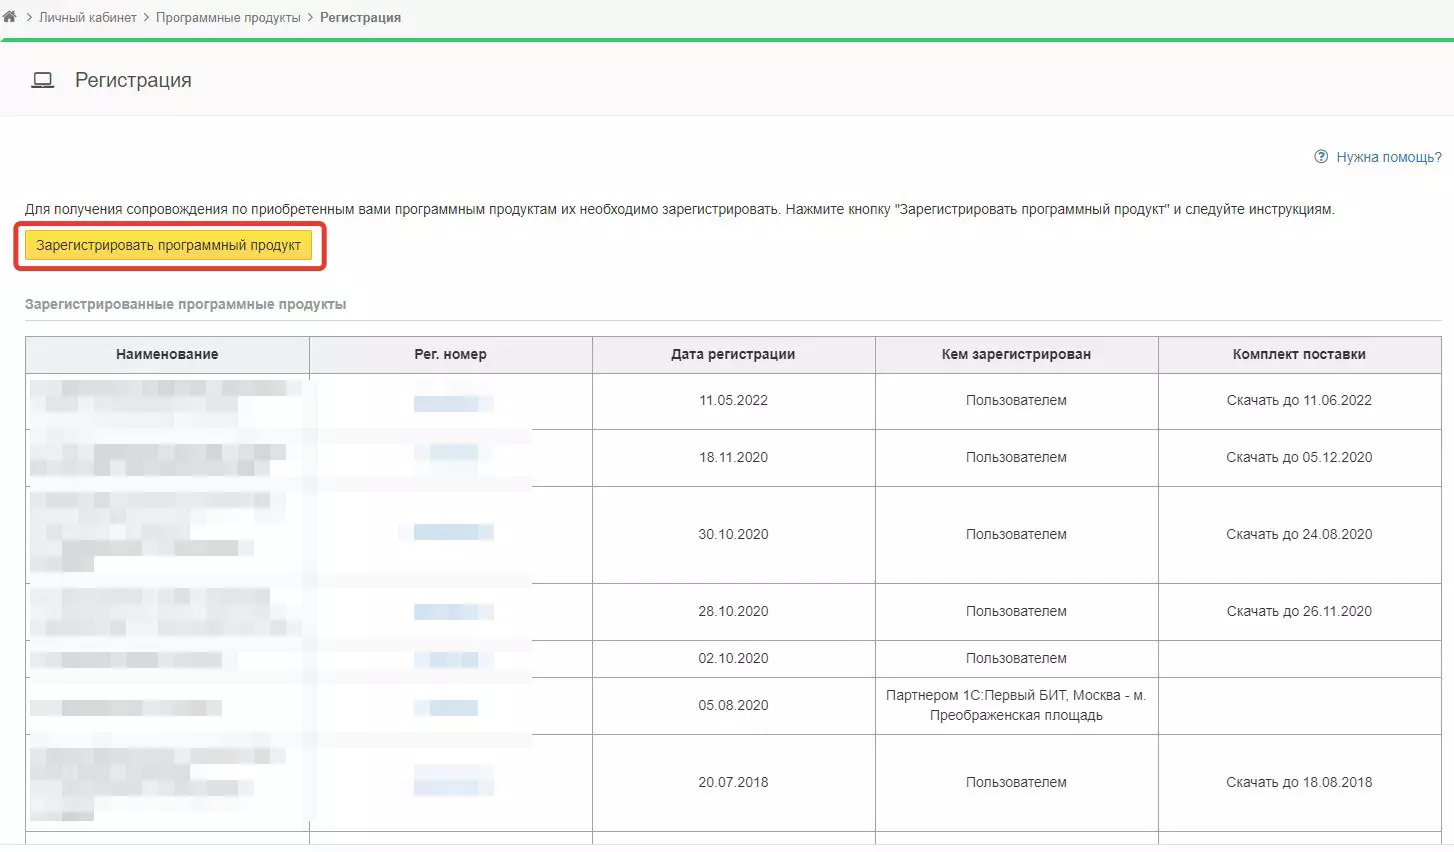Screen dimensions: 1454x852
Task: Open the Личный кабинет breadcrumb
Action: click(x=88, y=17)
